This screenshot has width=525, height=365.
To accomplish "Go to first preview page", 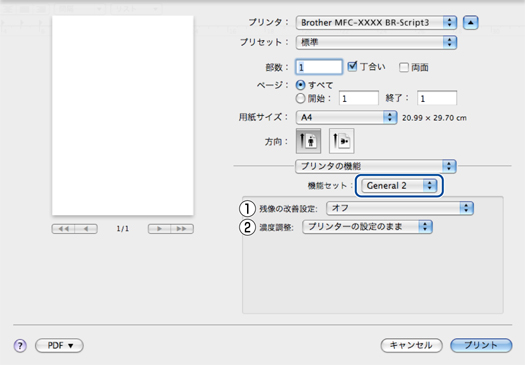I will click(x=63, y=229).
